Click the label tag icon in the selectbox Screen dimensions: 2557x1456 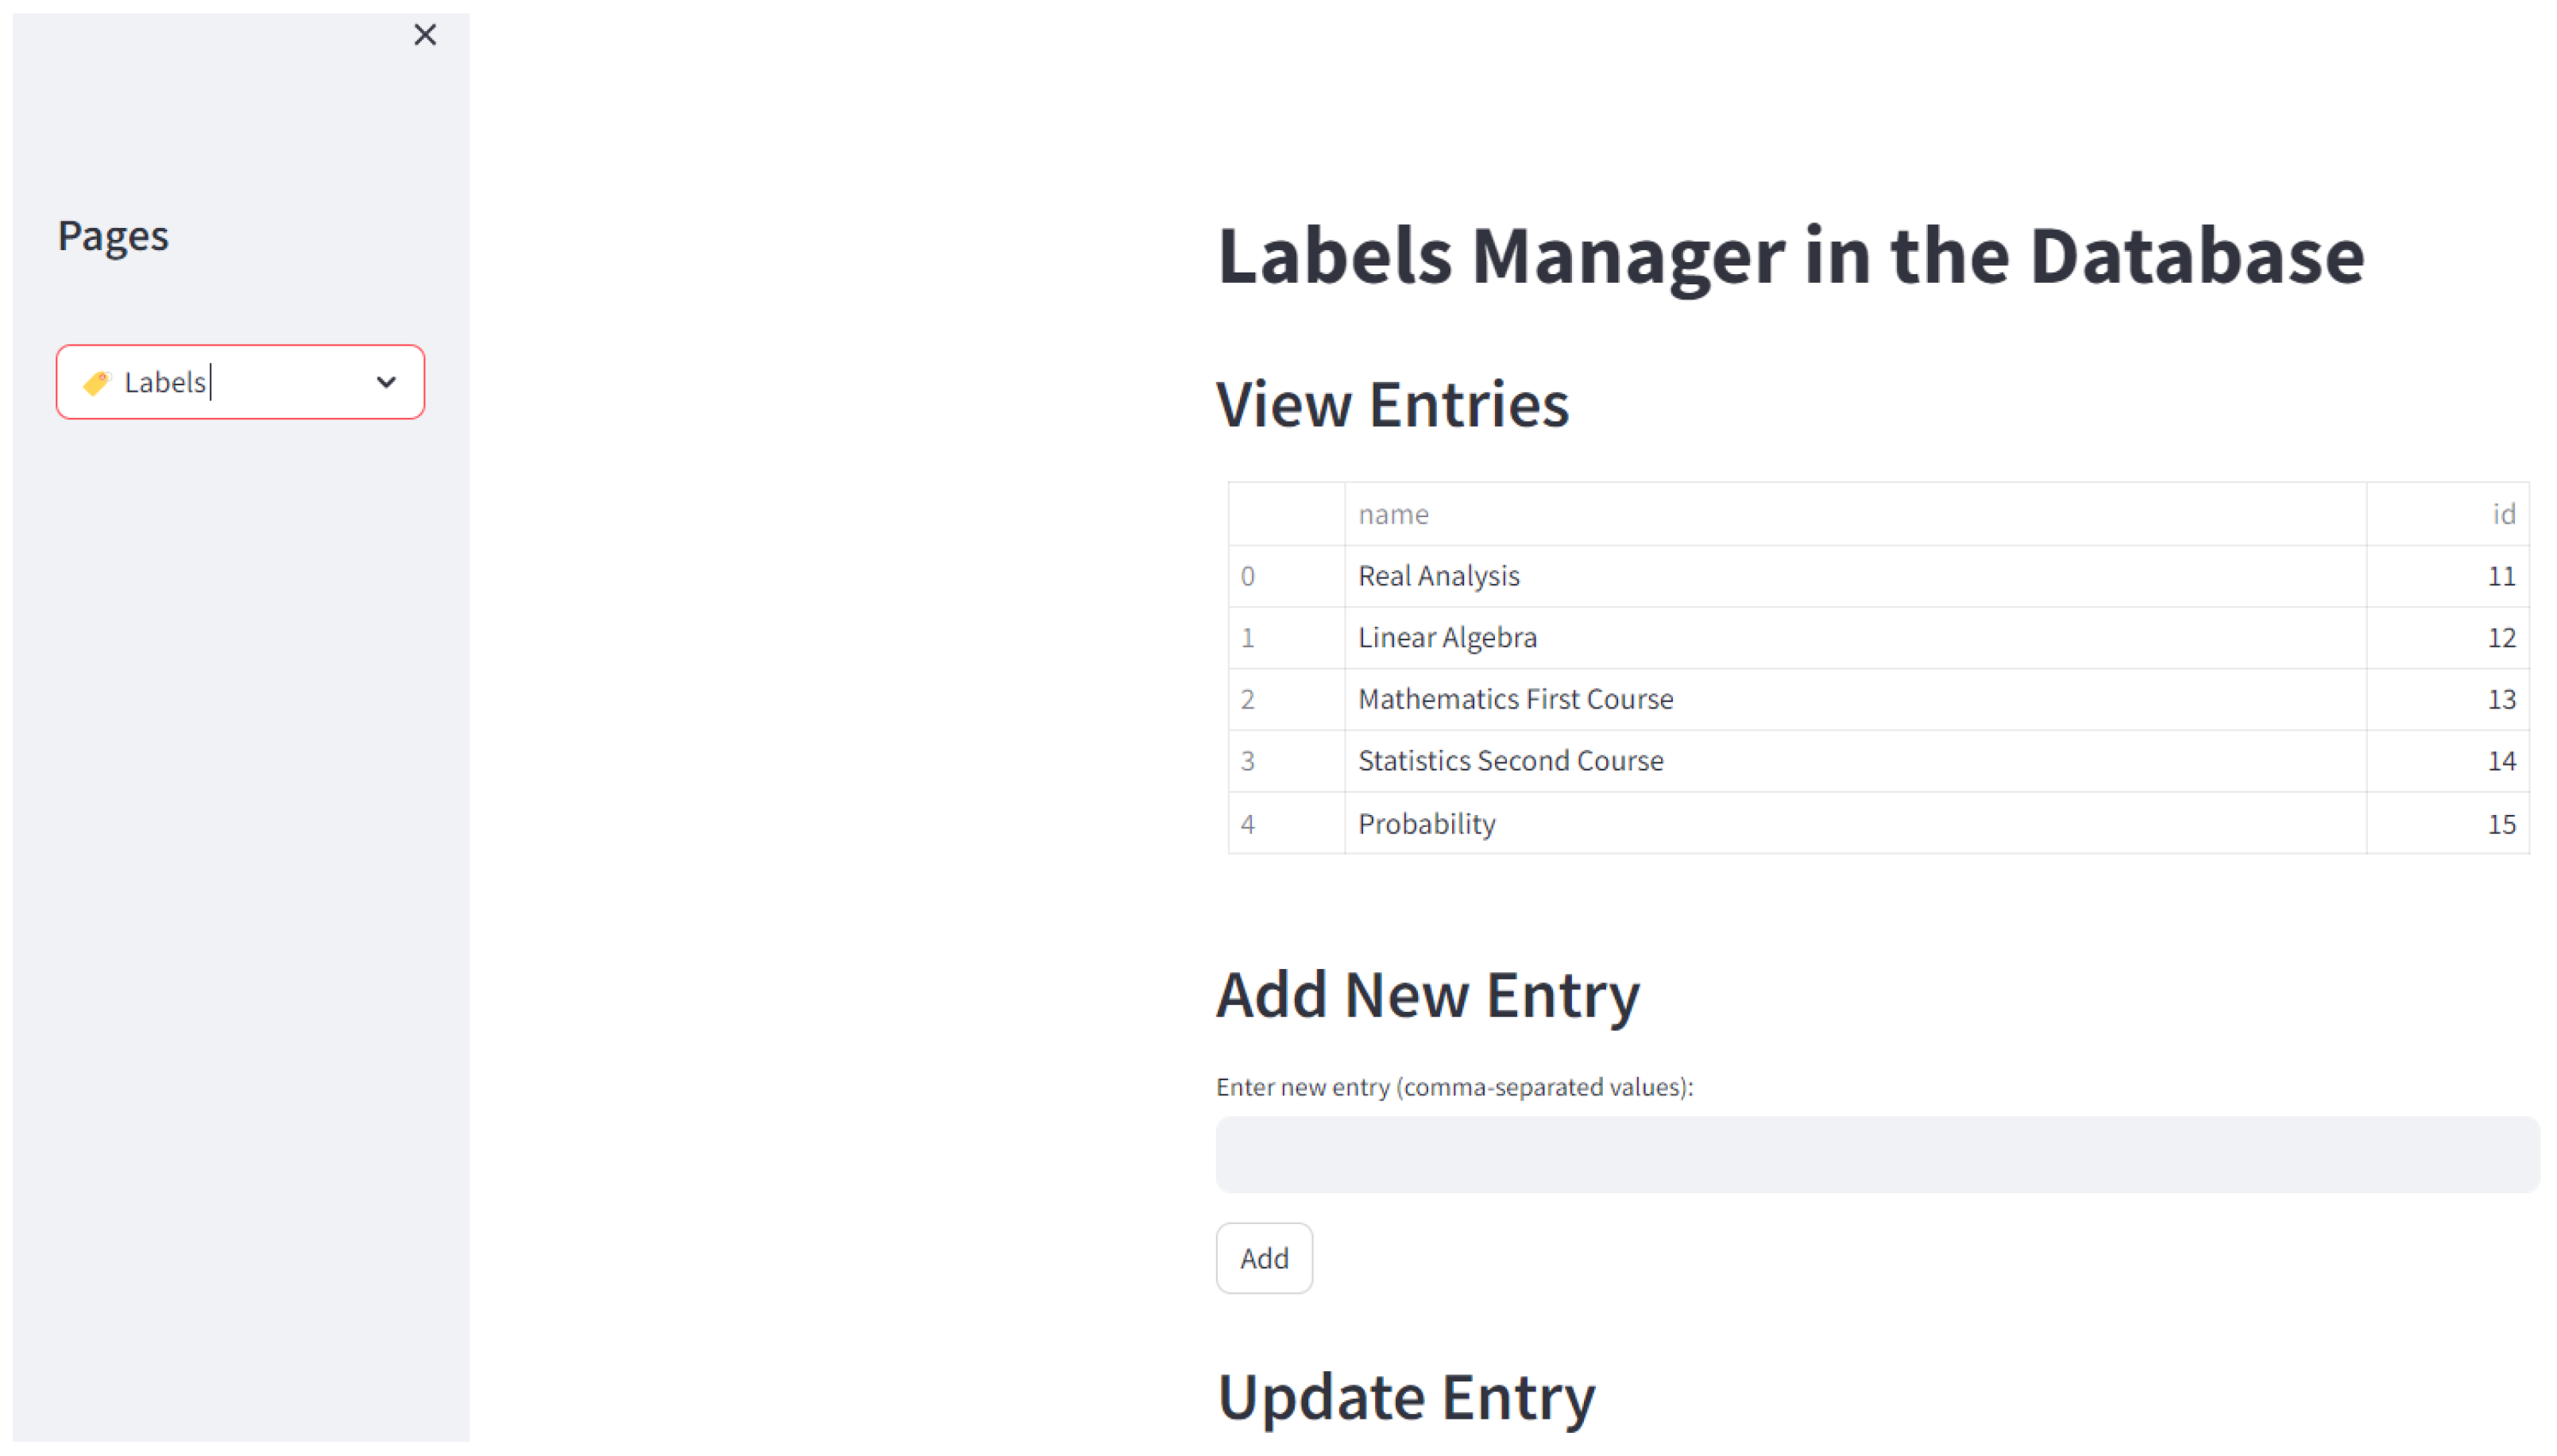[97, 382]
